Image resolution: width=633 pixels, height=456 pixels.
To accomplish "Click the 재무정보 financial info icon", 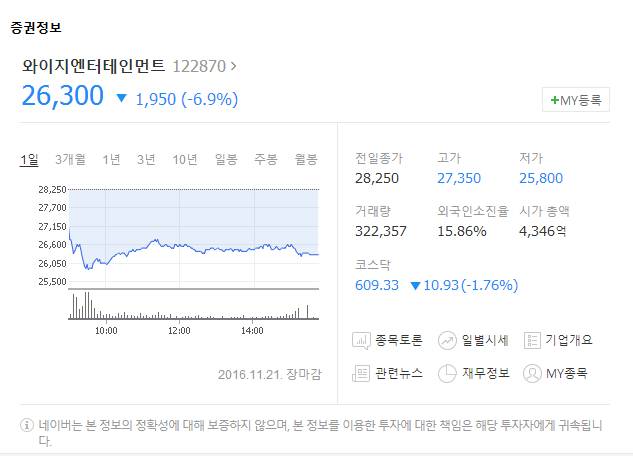I will tap(447, 373).
